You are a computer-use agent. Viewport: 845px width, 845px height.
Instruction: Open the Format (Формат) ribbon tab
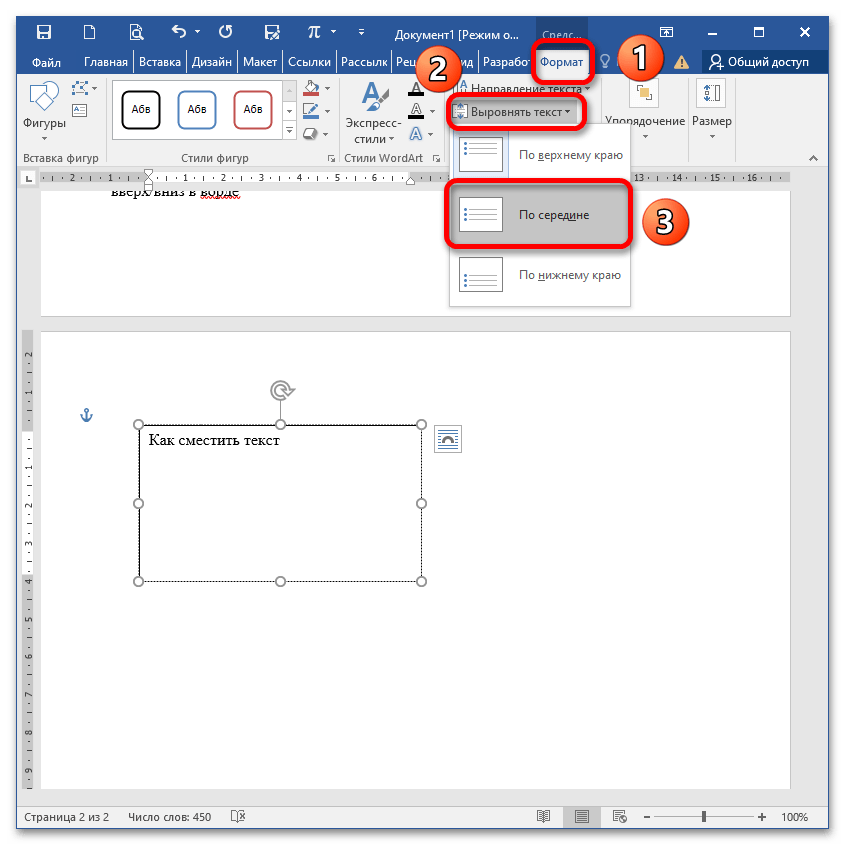561,62
